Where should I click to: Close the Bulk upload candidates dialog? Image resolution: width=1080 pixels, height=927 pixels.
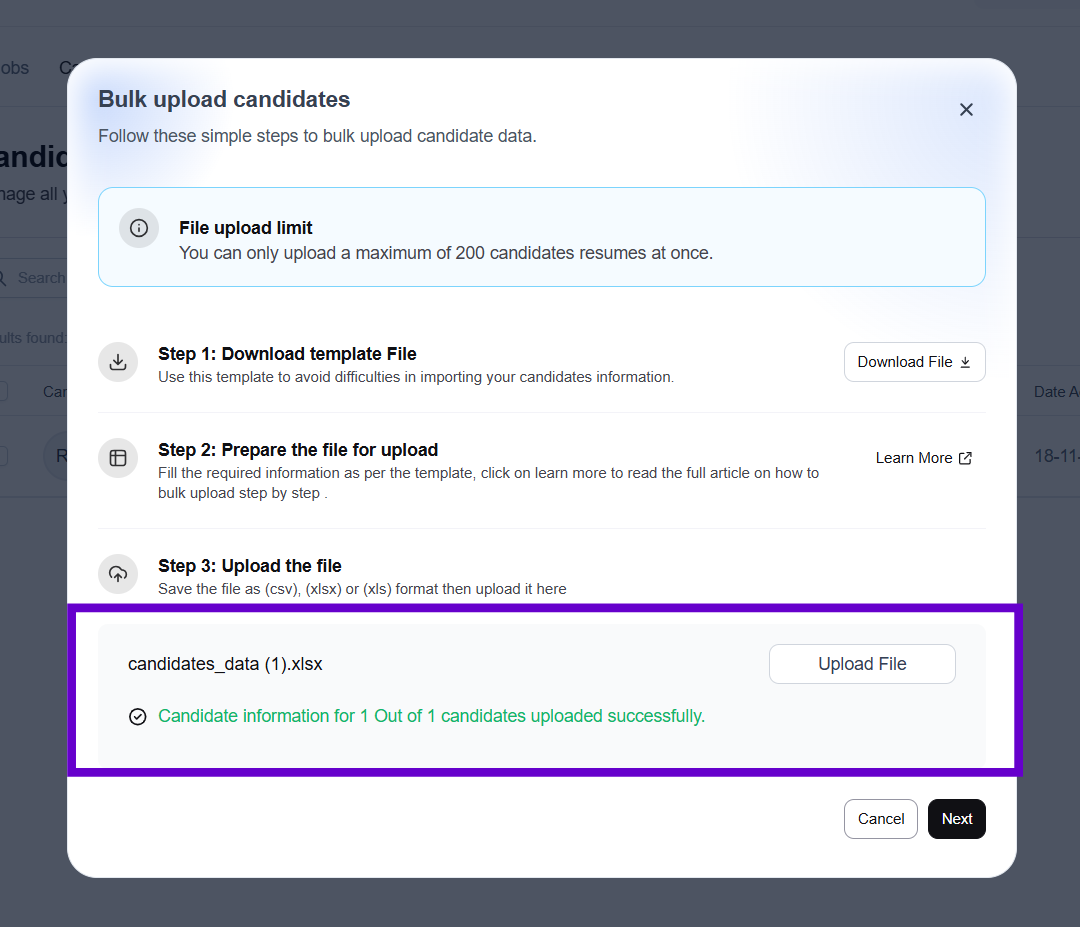coord(966,110)
